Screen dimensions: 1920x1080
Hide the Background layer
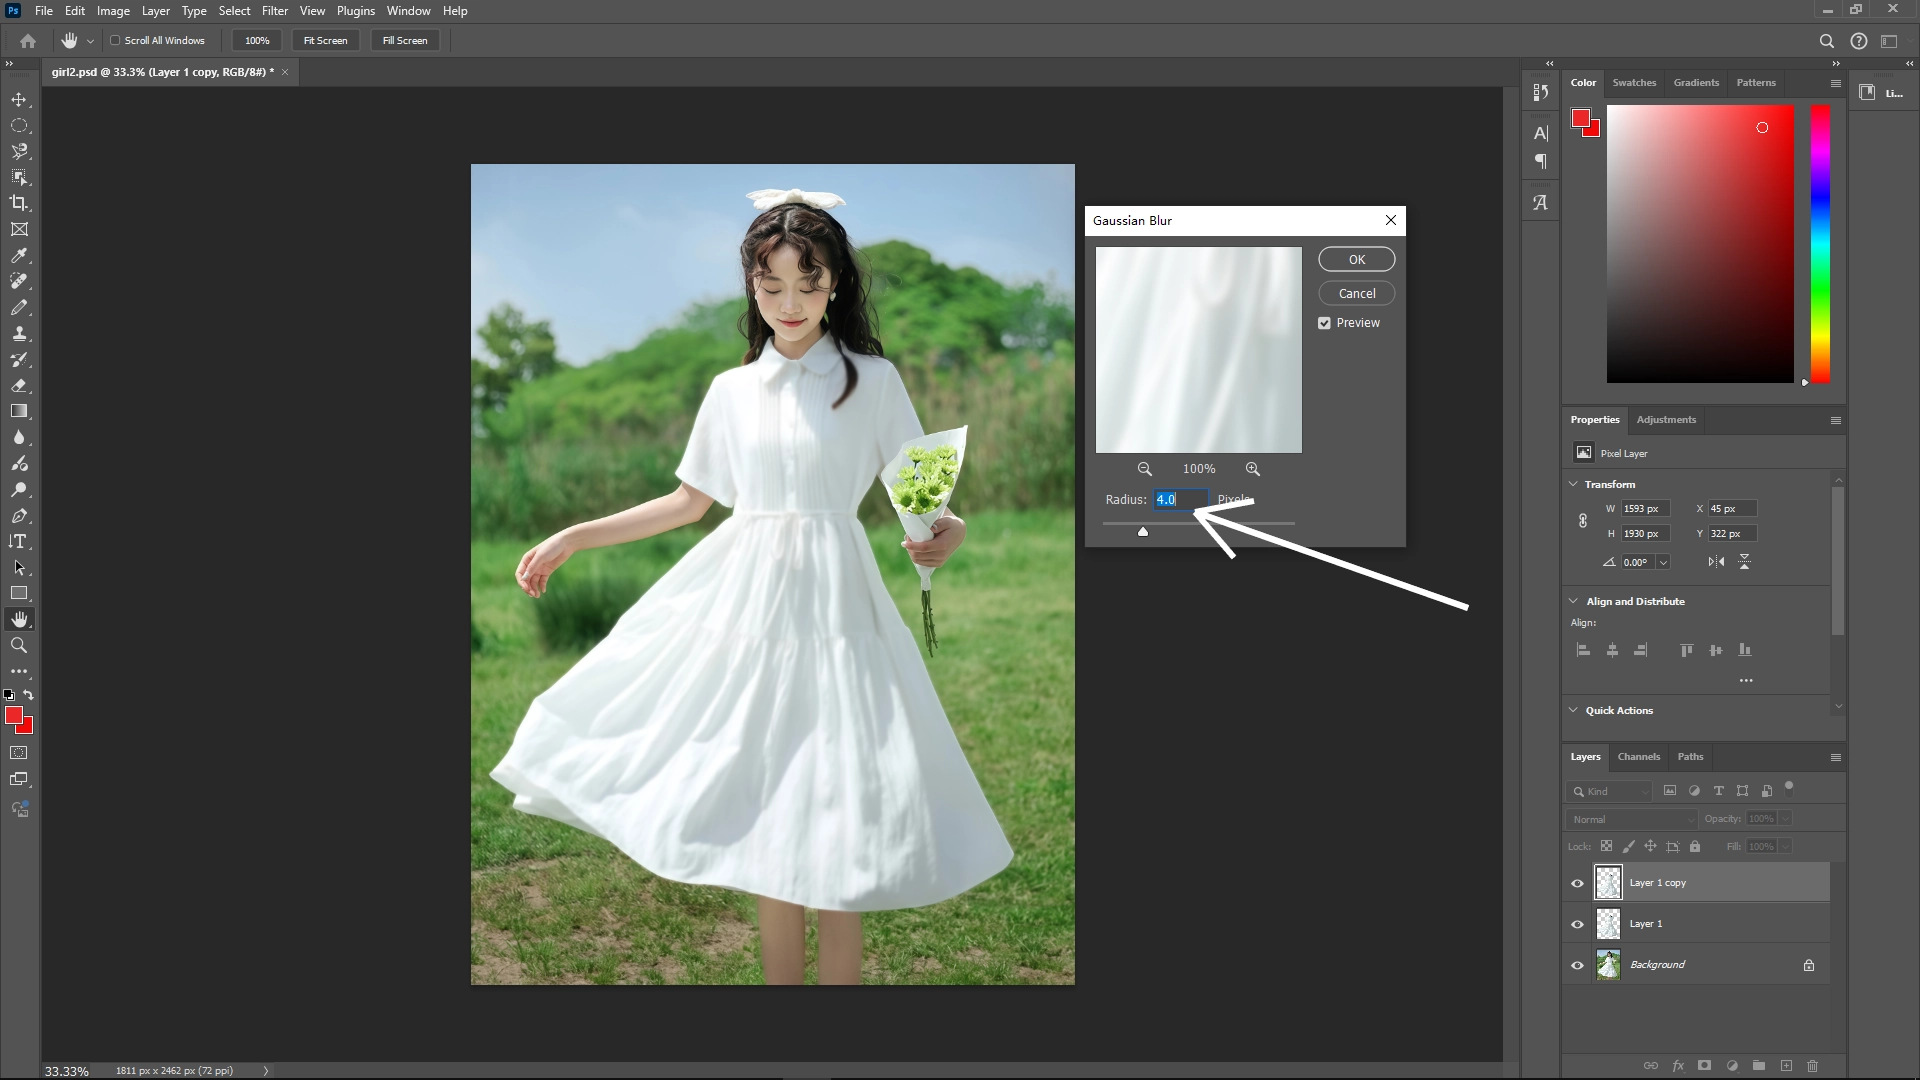(1576, 964)
